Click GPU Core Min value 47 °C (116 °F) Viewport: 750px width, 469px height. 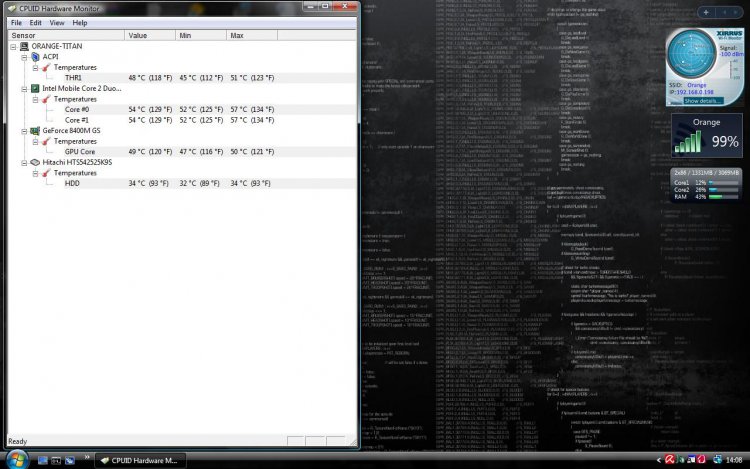(x=201, y=152)
